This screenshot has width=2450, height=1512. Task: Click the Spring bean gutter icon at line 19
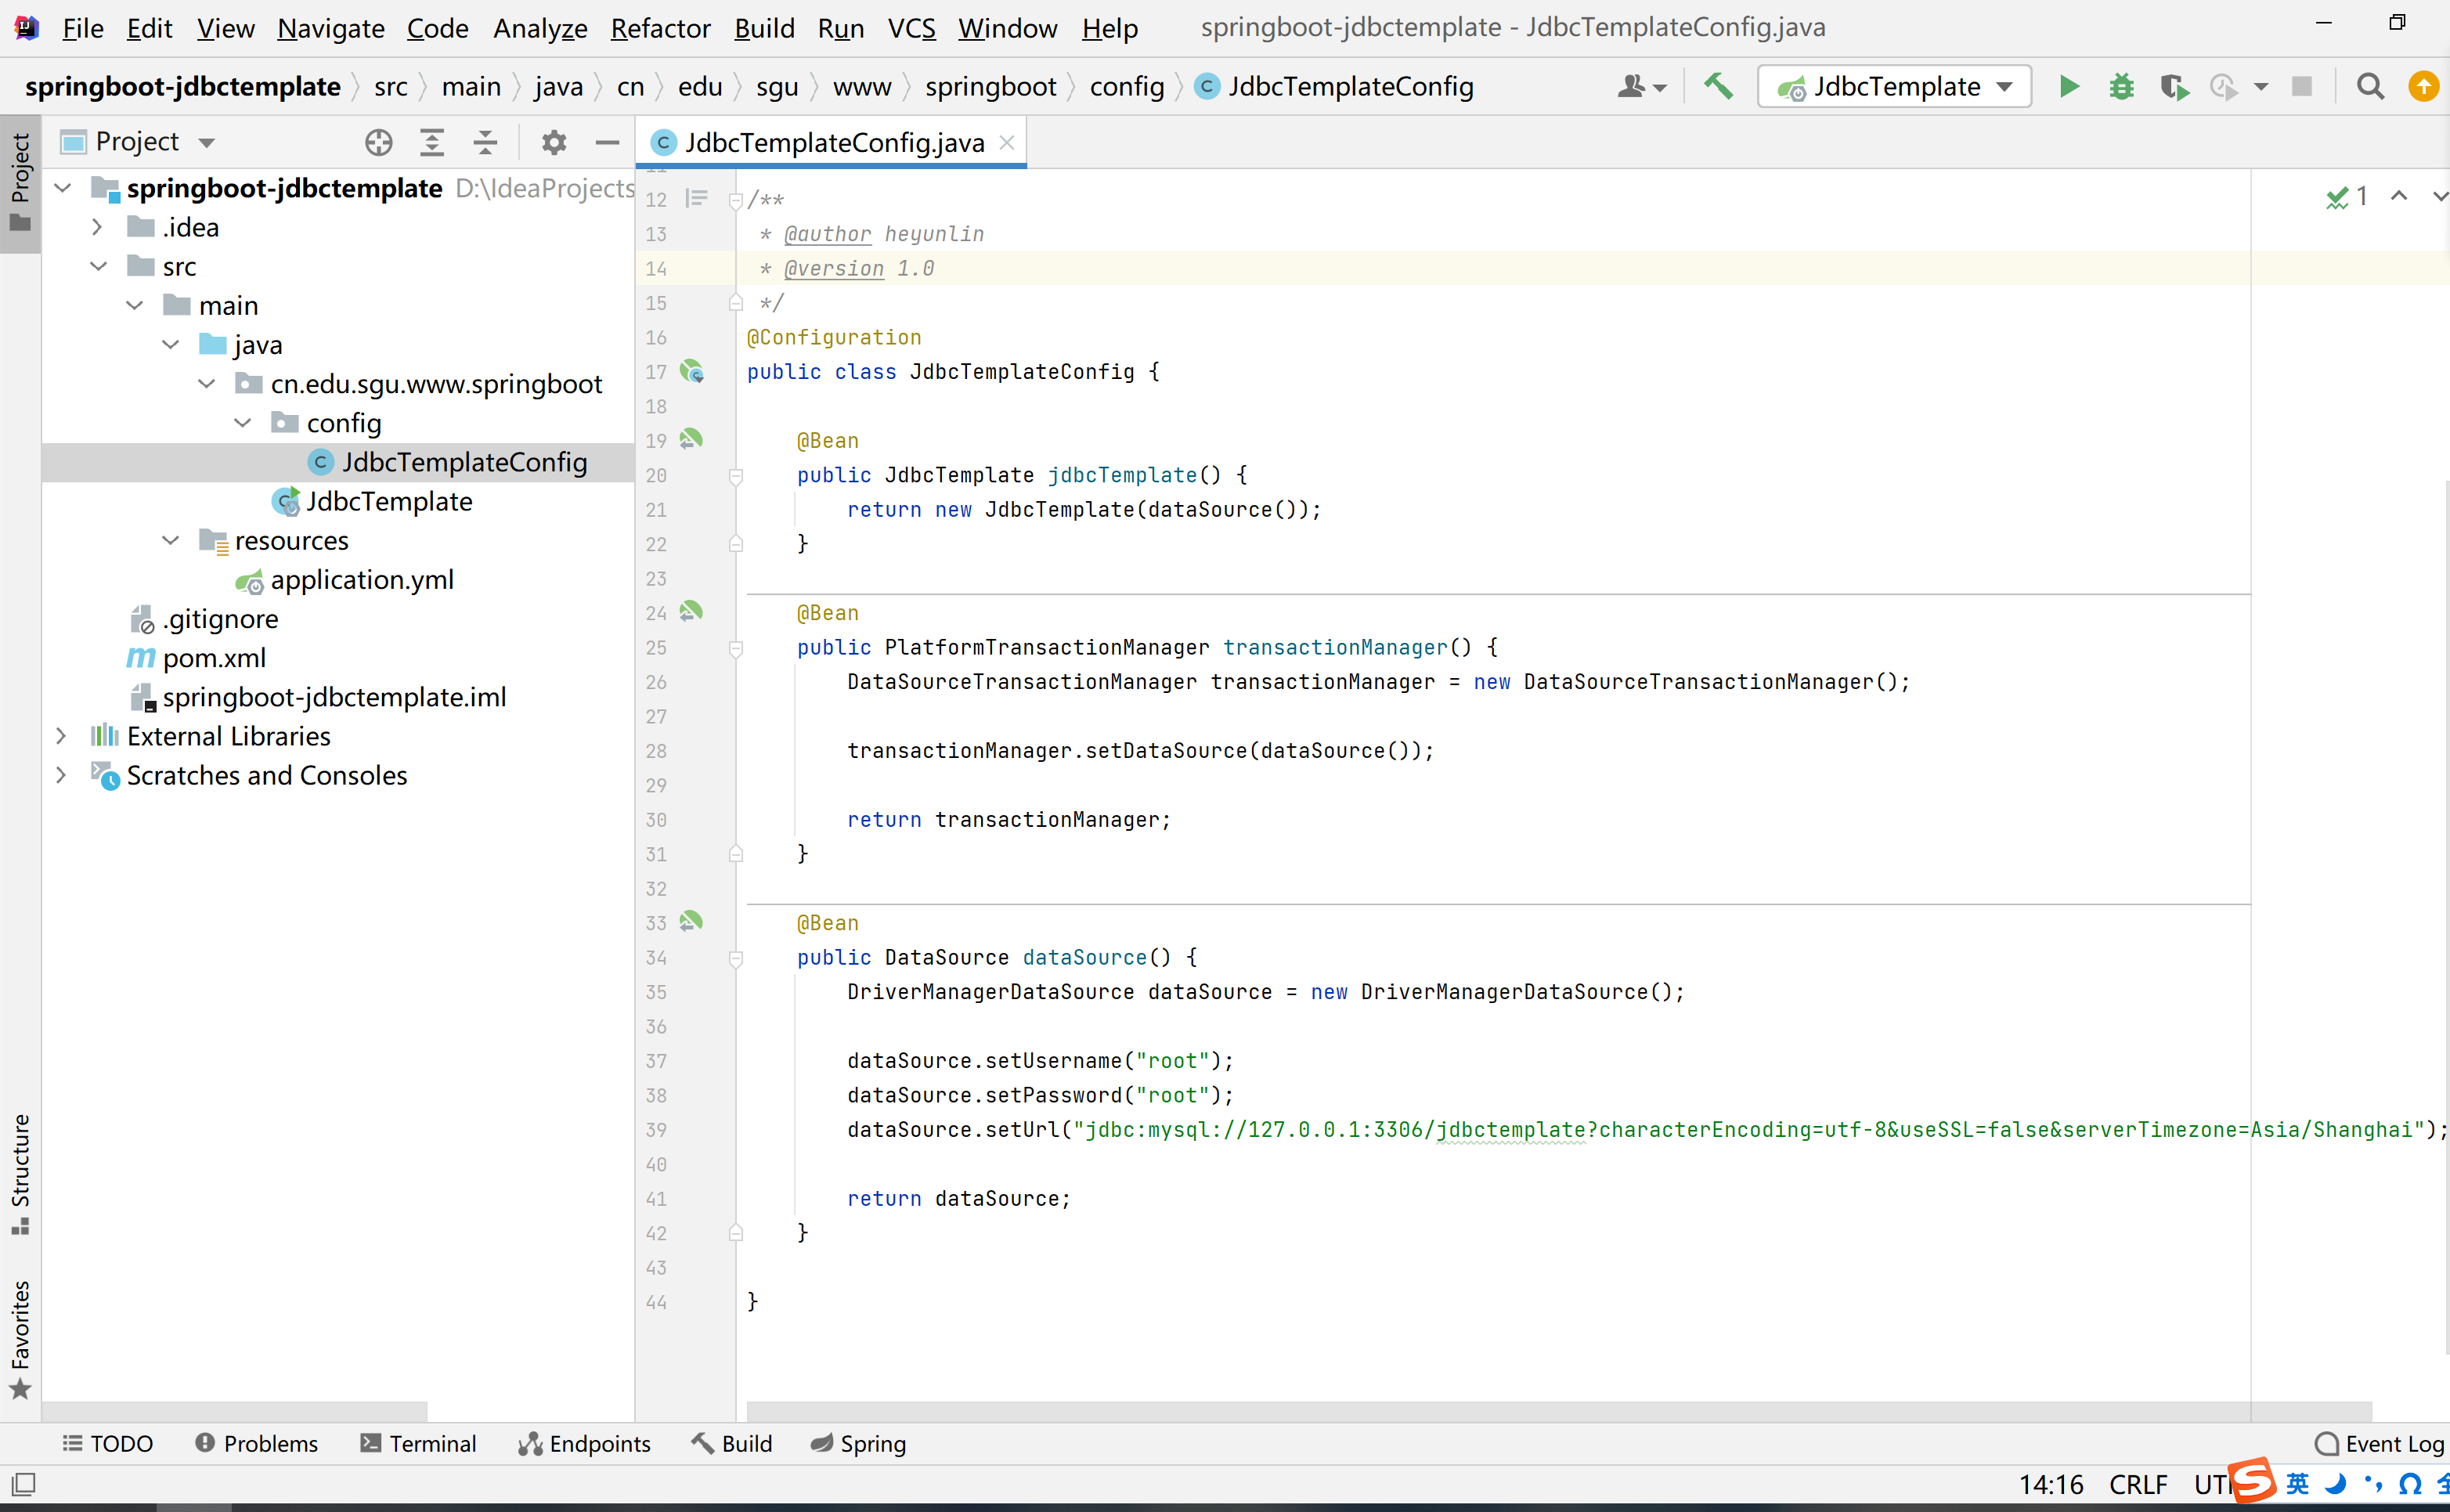(x=693, y=439)
